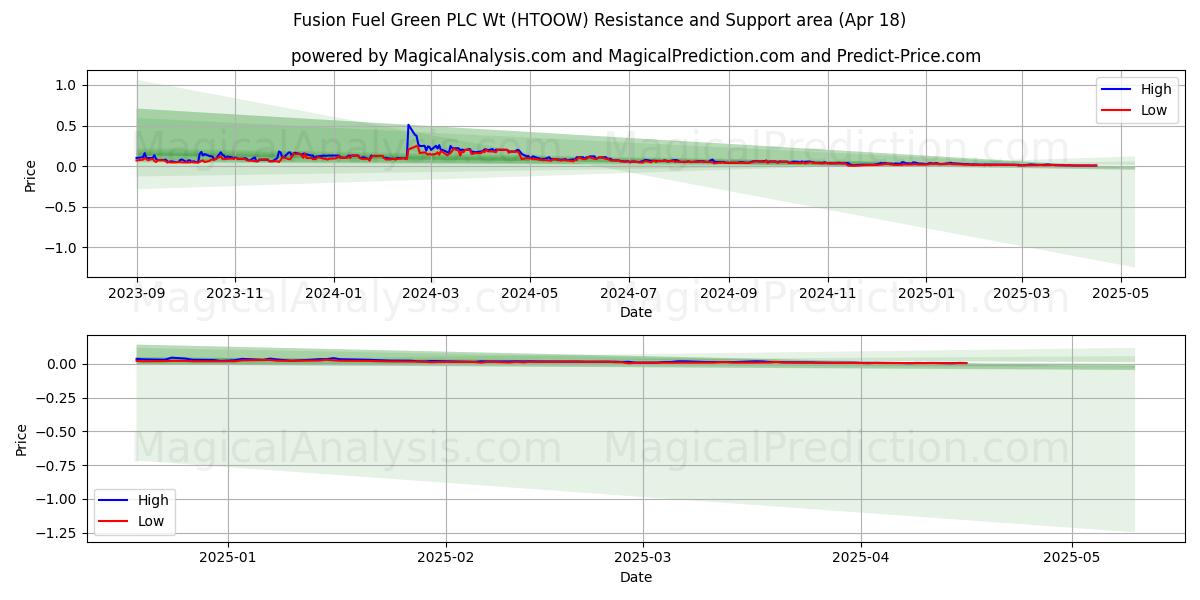1200x600 pixels.
Task: Click the '2025-05' tick on upper chart
Action: [1120, 293]
